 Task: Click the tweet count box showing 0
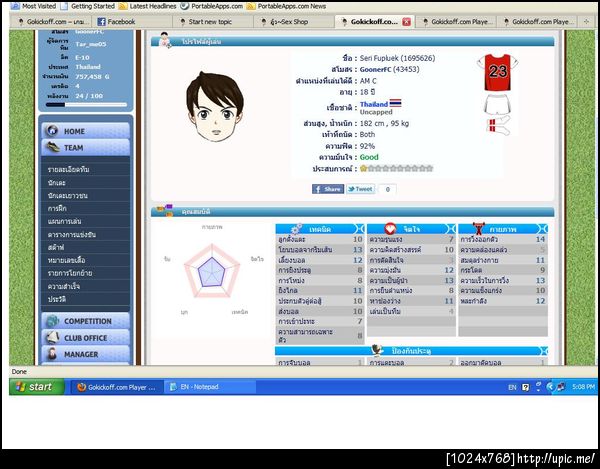click(387, 189)
